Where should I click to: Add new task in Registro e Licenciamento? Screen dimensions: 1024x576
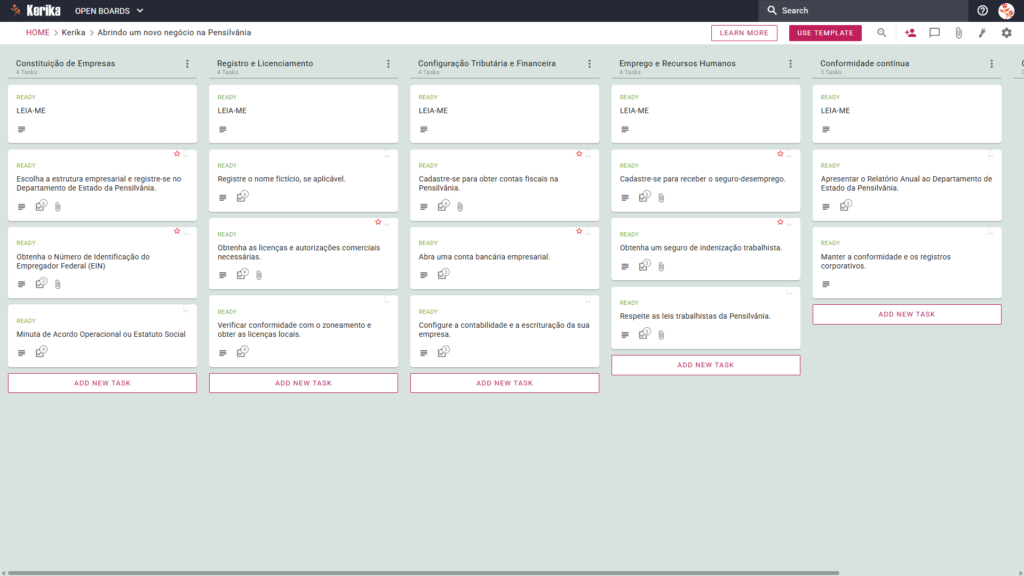[304, 383]
